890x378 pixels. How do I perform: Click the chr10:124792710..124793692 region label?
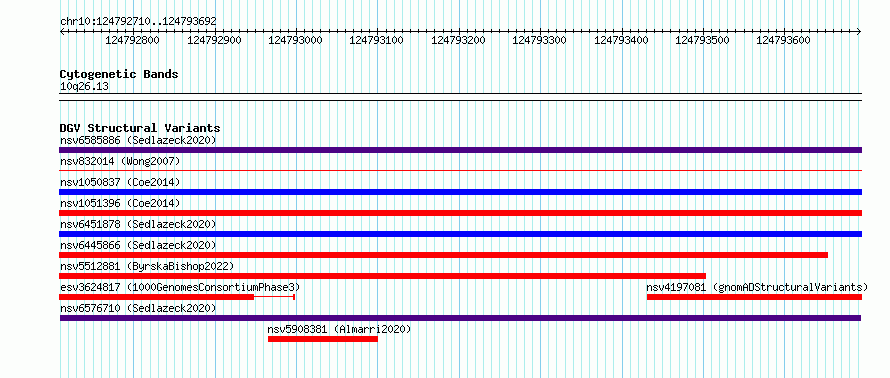click(138, 21)
